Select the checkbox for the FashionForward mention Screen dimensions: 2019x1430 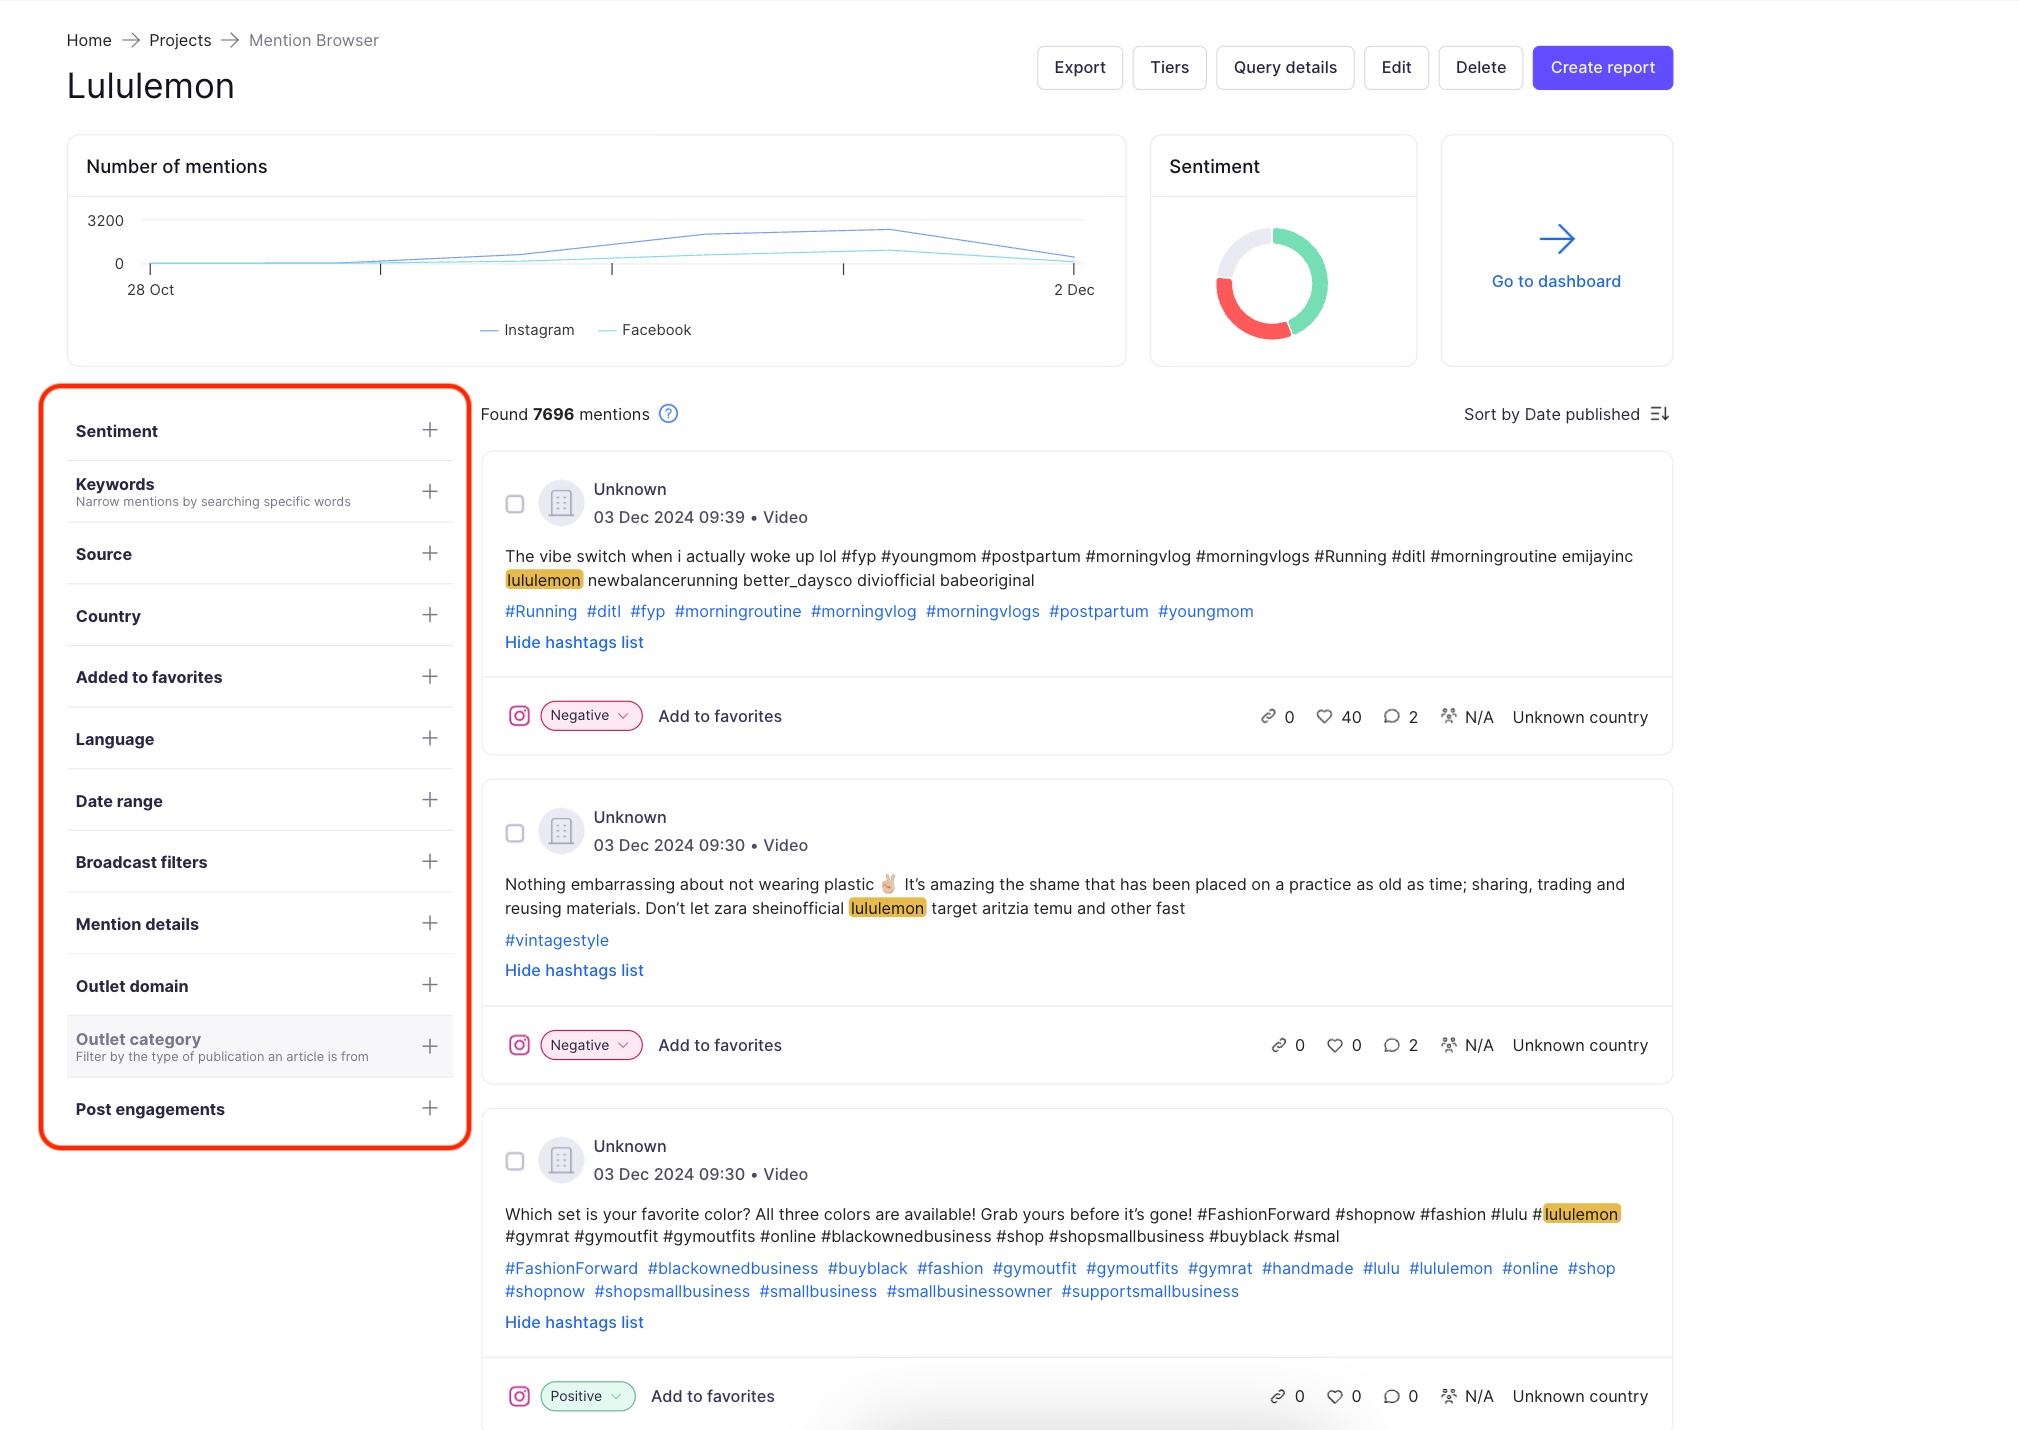(x=515, y=1161)
